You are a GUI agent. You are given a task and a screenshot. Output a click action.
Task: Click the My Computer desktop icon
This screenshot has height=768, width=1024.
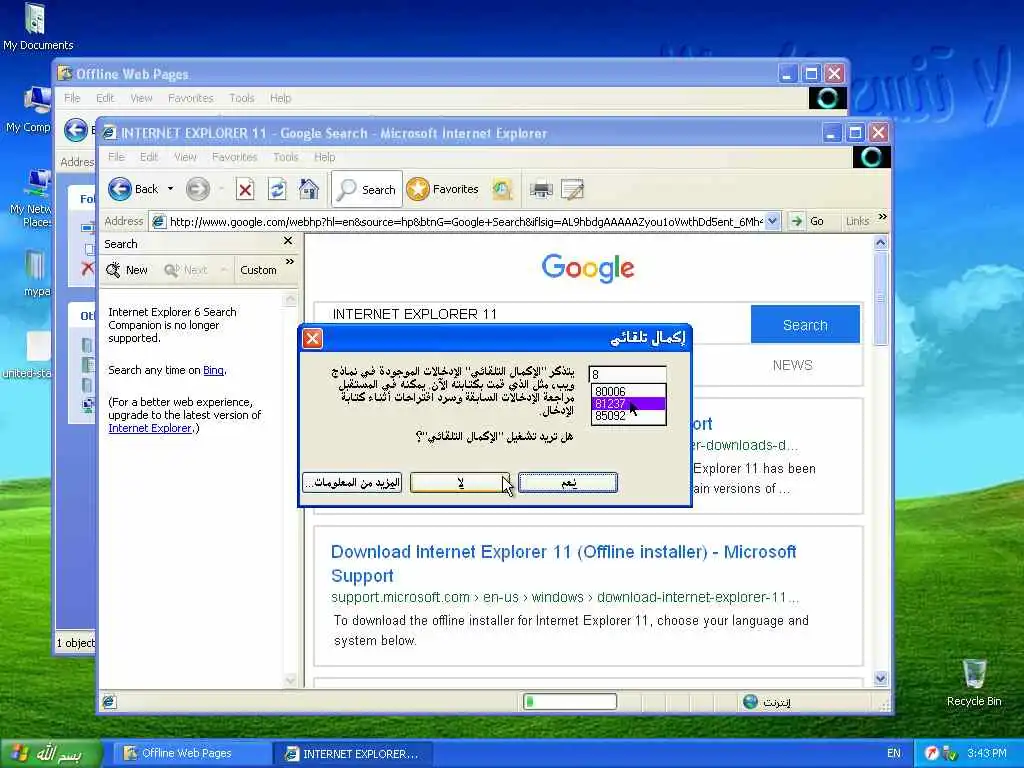29,110
